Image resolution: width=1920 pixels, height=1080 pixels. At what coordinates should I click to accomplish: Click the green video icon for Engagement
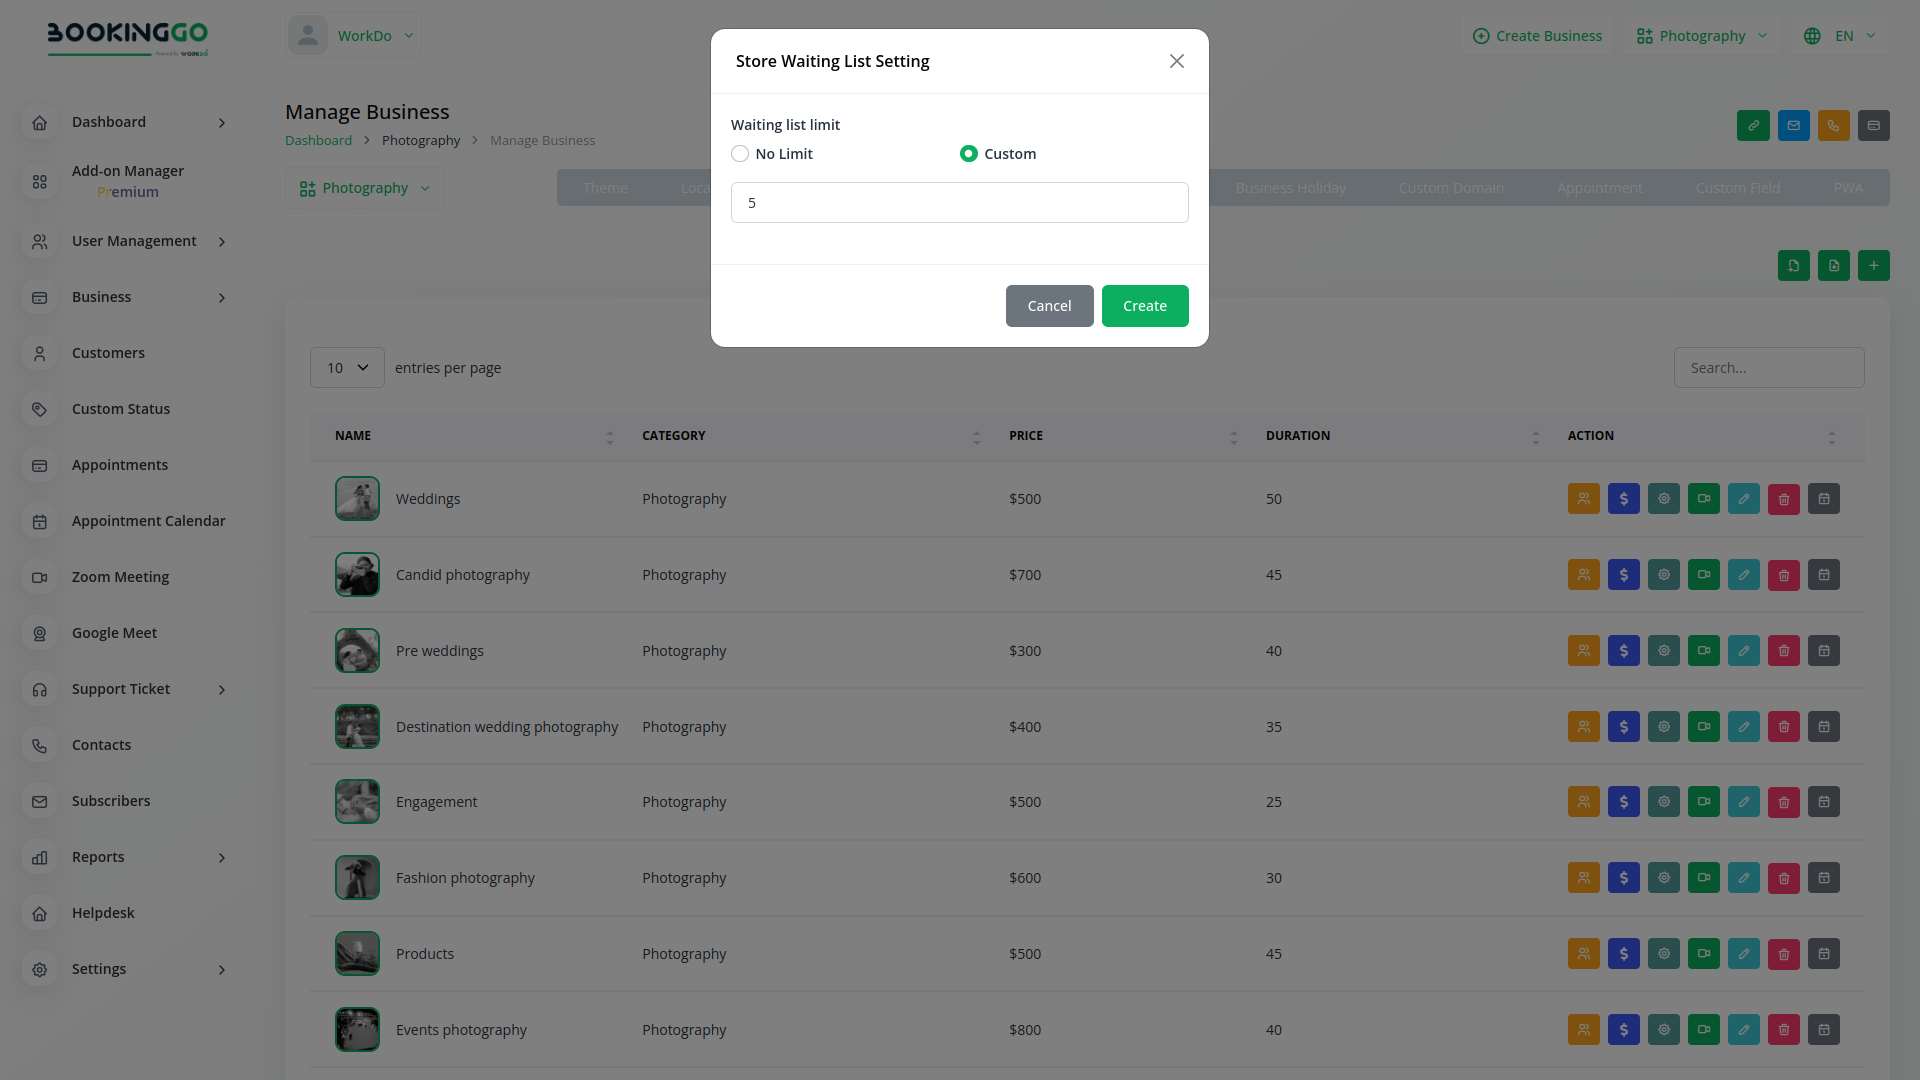click(1703, 802)
